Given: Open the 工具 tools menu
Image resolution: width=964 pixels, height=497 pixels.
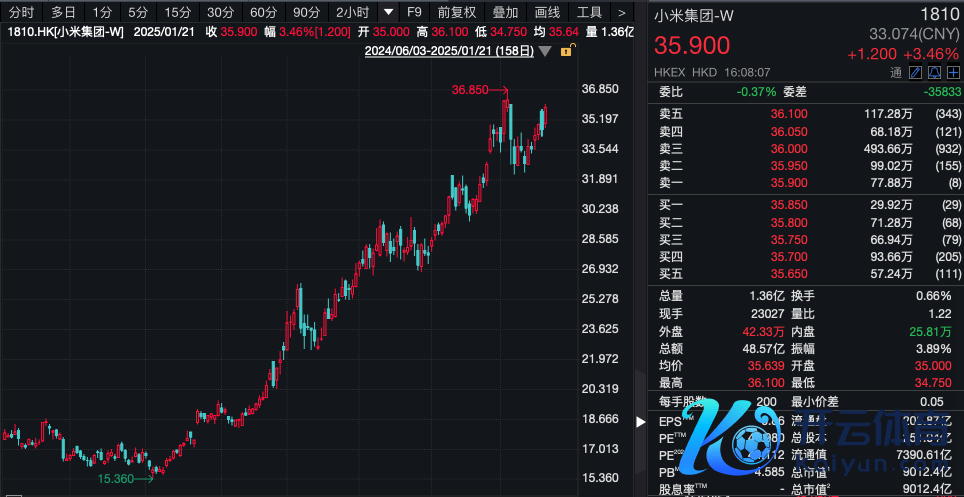Looking at the screenshot, I should pyautogui.click(x=590, y=13).
